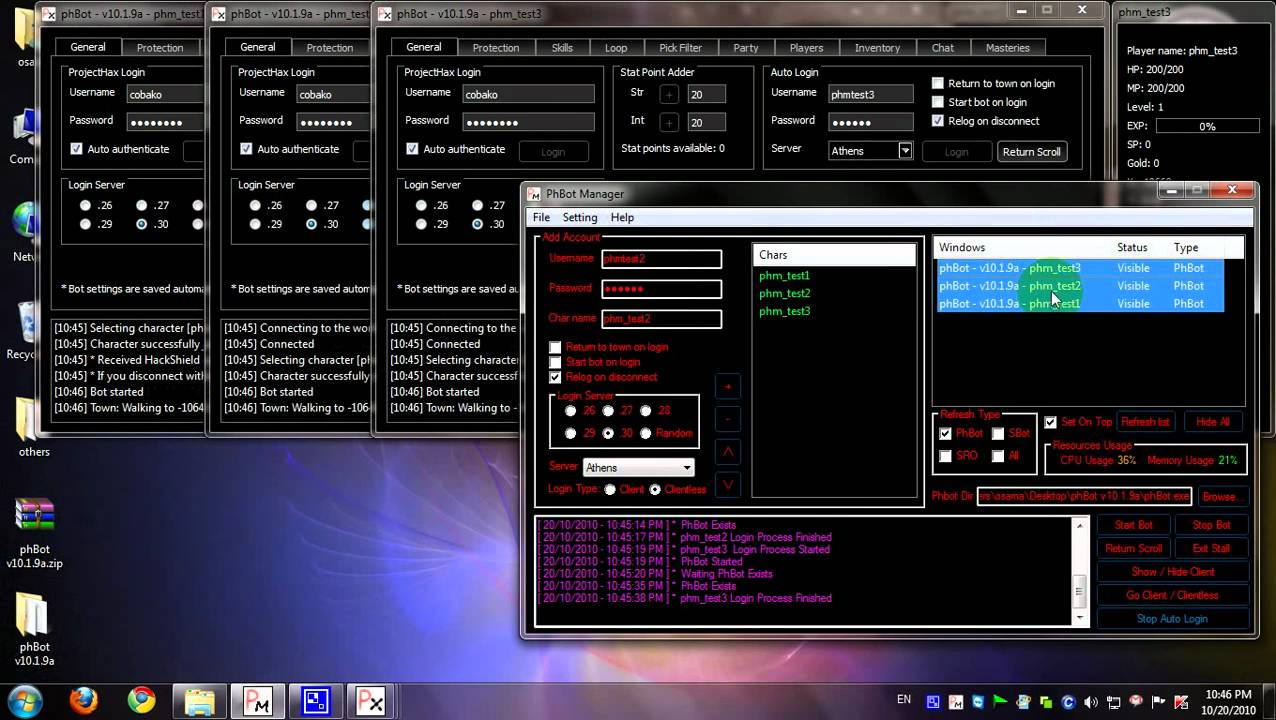This screenshot has width=1276, height=720.
Task: Switch to the Pick Filter tab
Action: pos(680,47)
